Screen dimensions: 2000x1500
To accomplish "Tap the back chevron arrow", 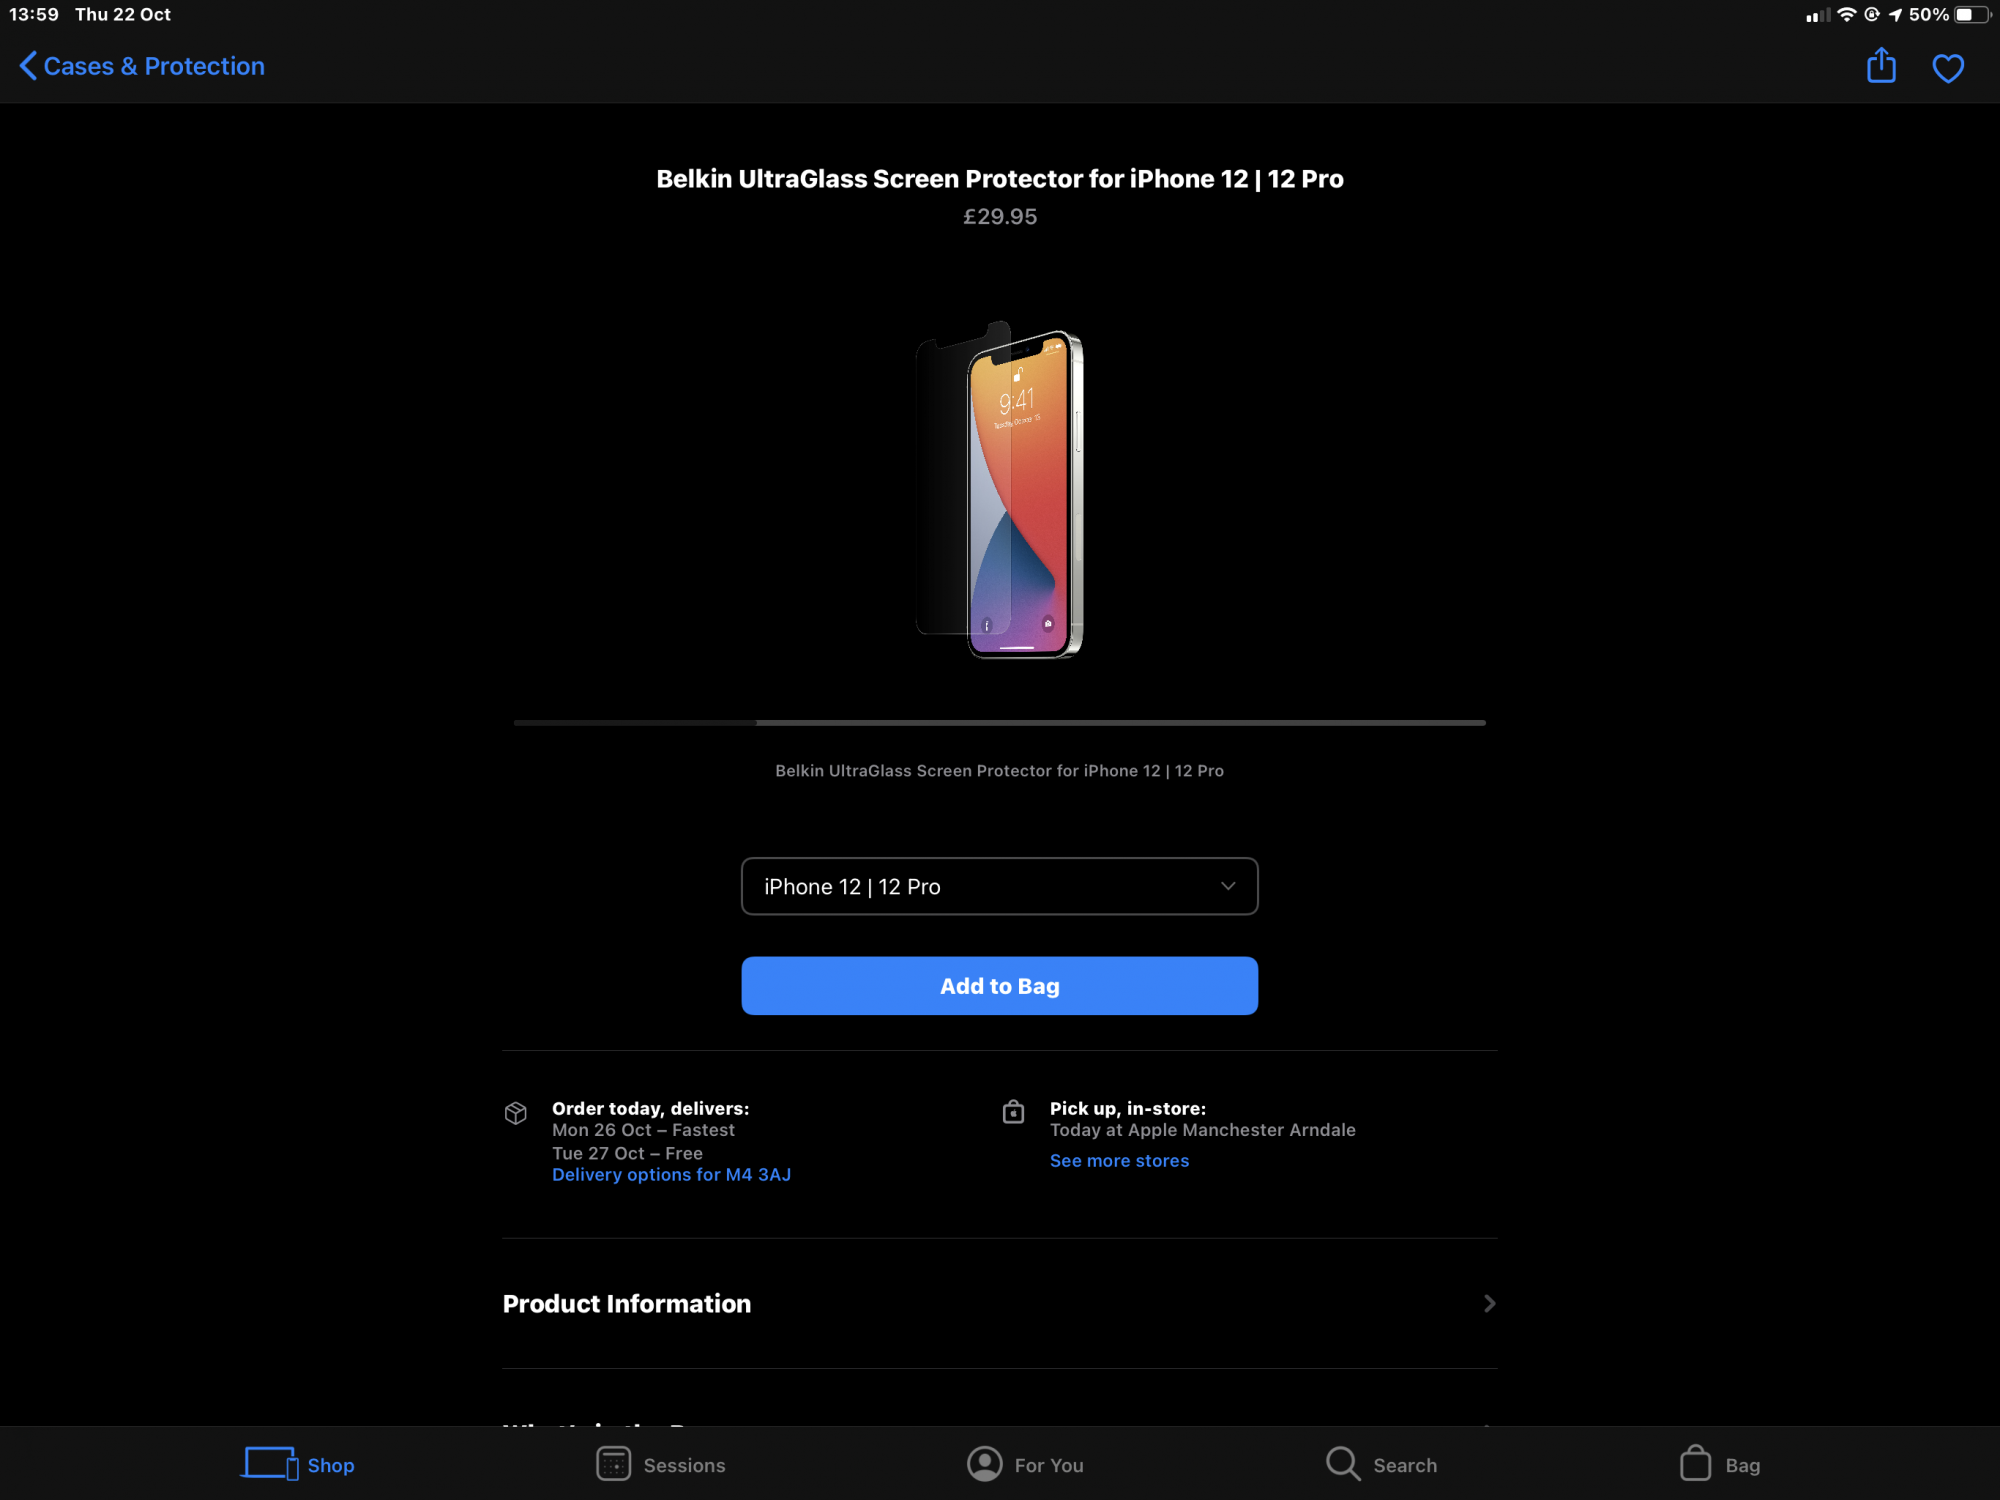I will 28,66.
